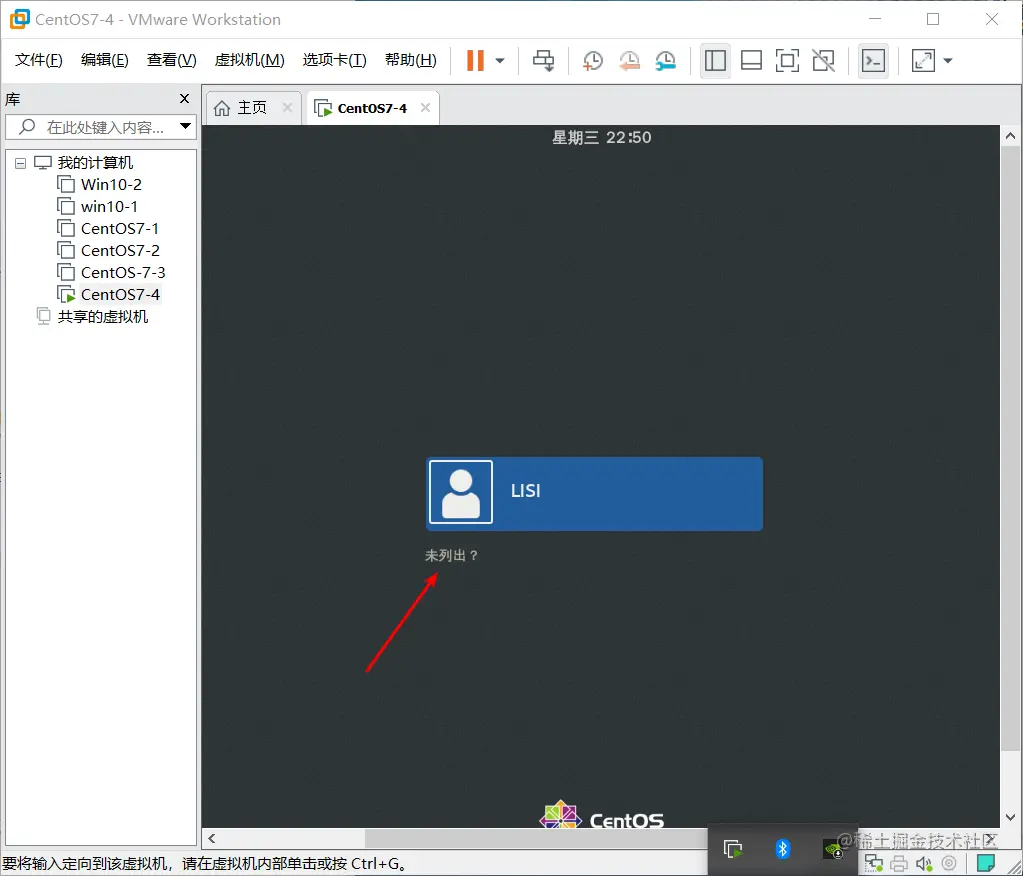The height and width of the screenshot is (876, 1023).
Task: Open the 帮助(H) menu
Action: pyautogui.click(x=410, y=60)
